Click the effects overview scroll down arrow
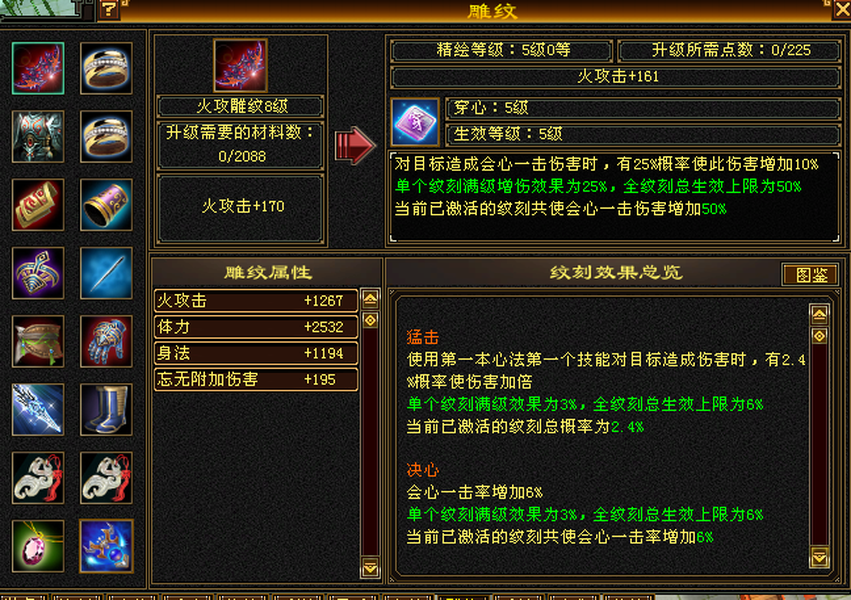This screenshot has height=600, width=851. pos(819,557)
